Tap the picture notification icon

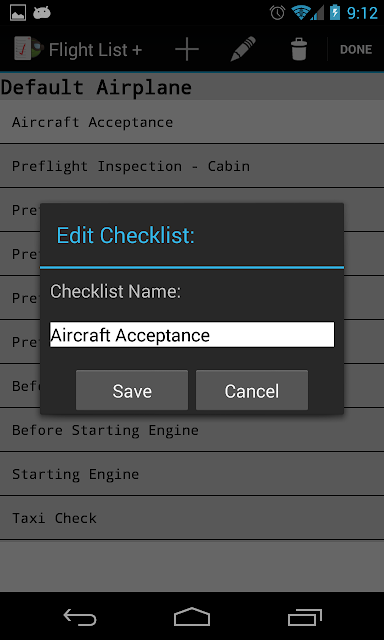point(18,13)
